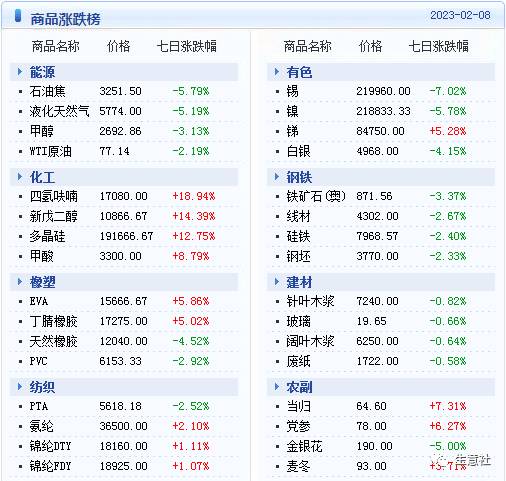Select PTA commodity name
Screen dimensions: 506x481
39,406
